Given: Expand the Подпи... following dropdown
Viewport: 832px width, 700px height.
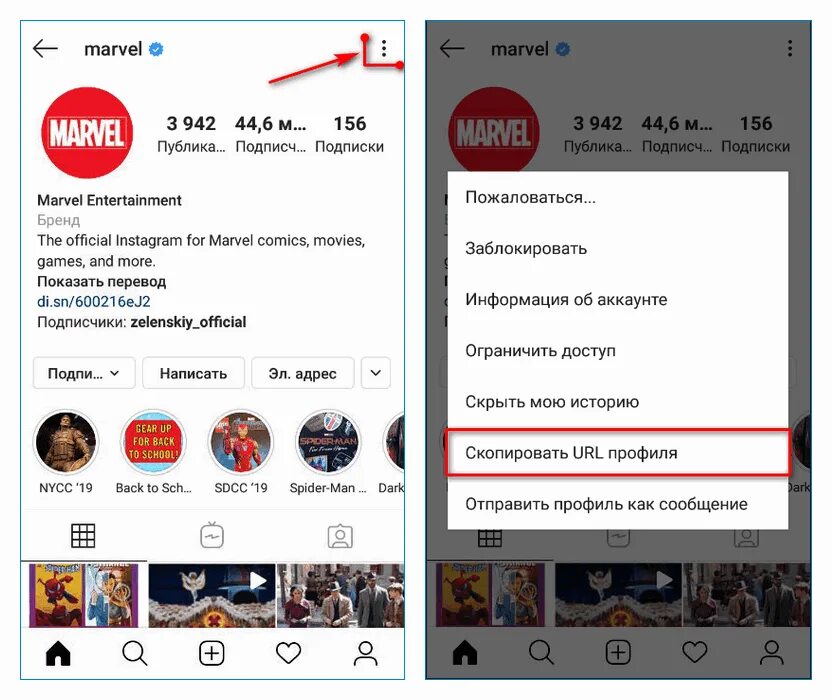Looking at the screenshot, I should click(84, 373).
